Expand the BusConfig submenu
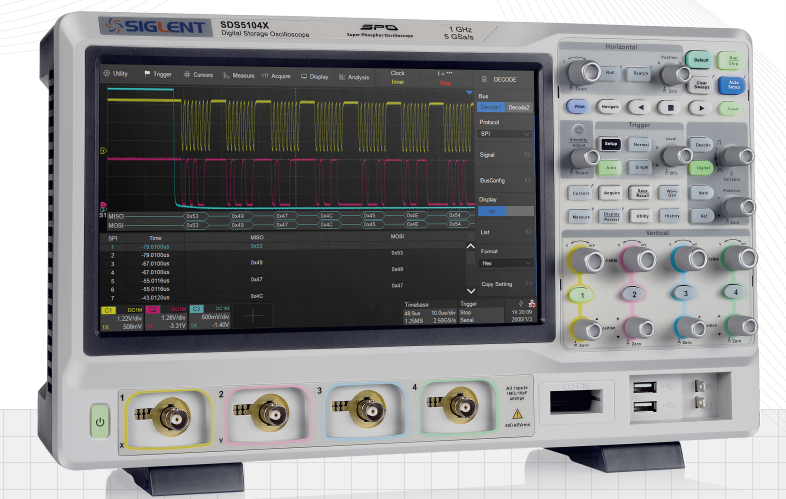 click(x=504, y=178)
